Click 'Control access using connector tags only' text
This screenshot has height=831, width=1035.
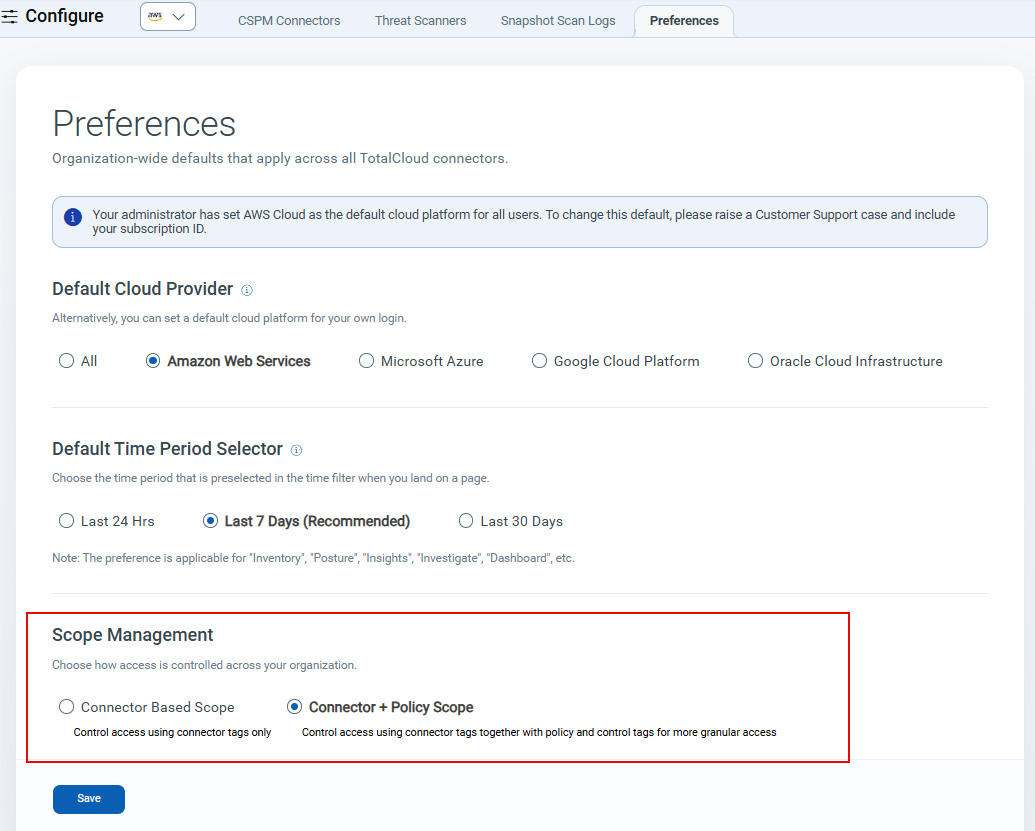point(172,732)
